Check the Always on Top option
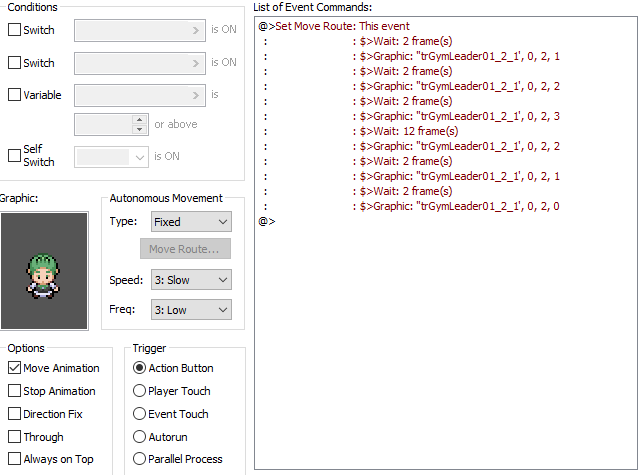The image size is (642, 475). pos(14,460)
